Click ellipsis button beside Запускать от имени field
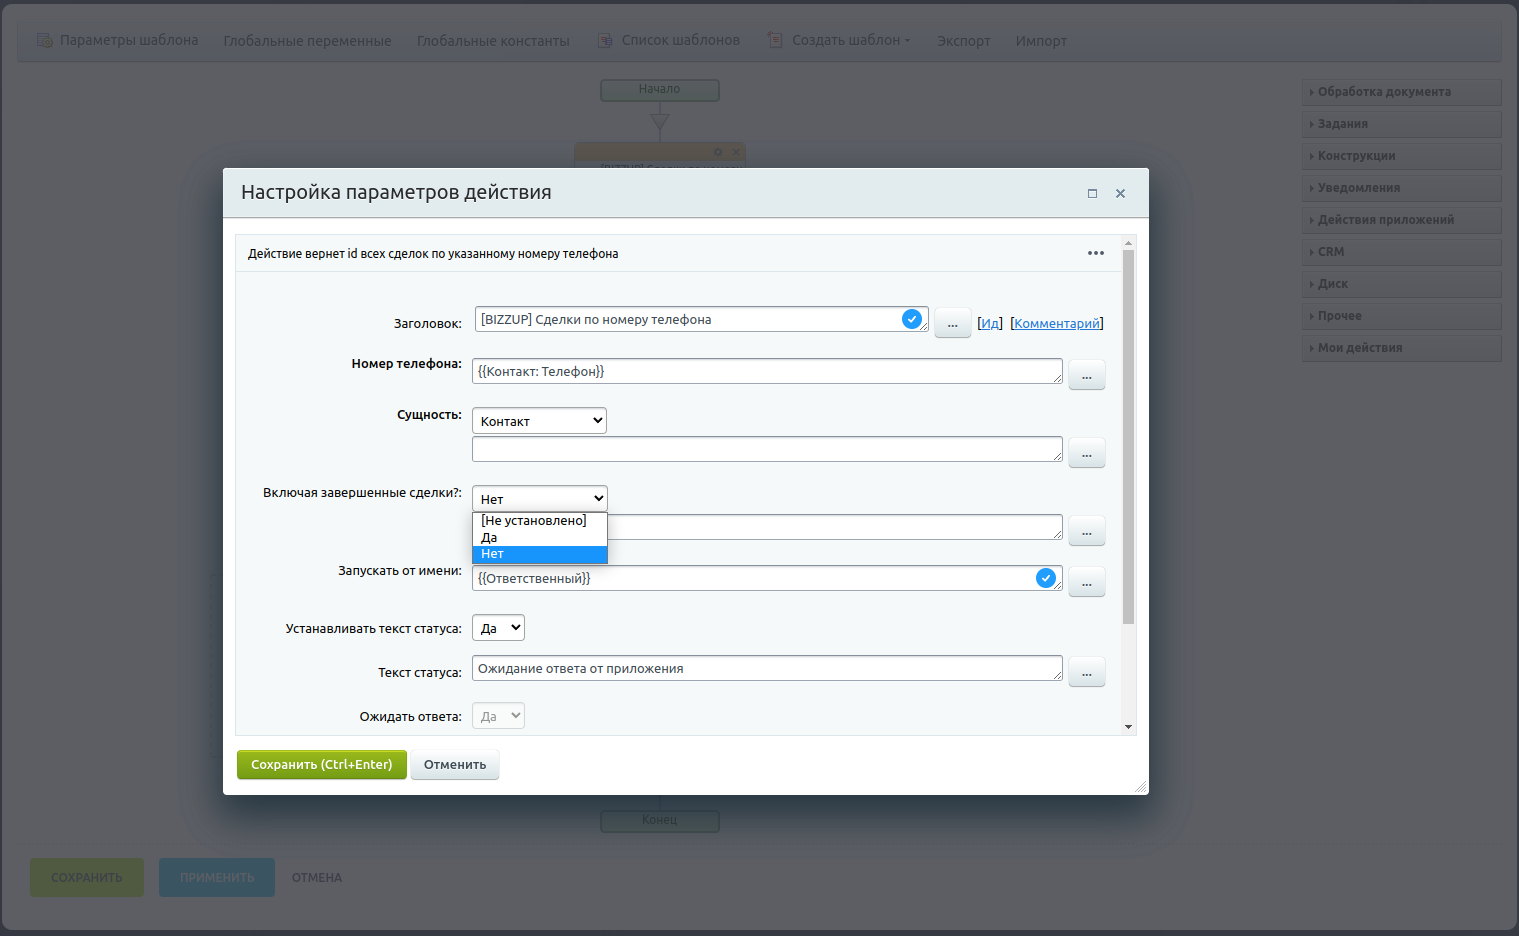 click(x=1086, y=582)
